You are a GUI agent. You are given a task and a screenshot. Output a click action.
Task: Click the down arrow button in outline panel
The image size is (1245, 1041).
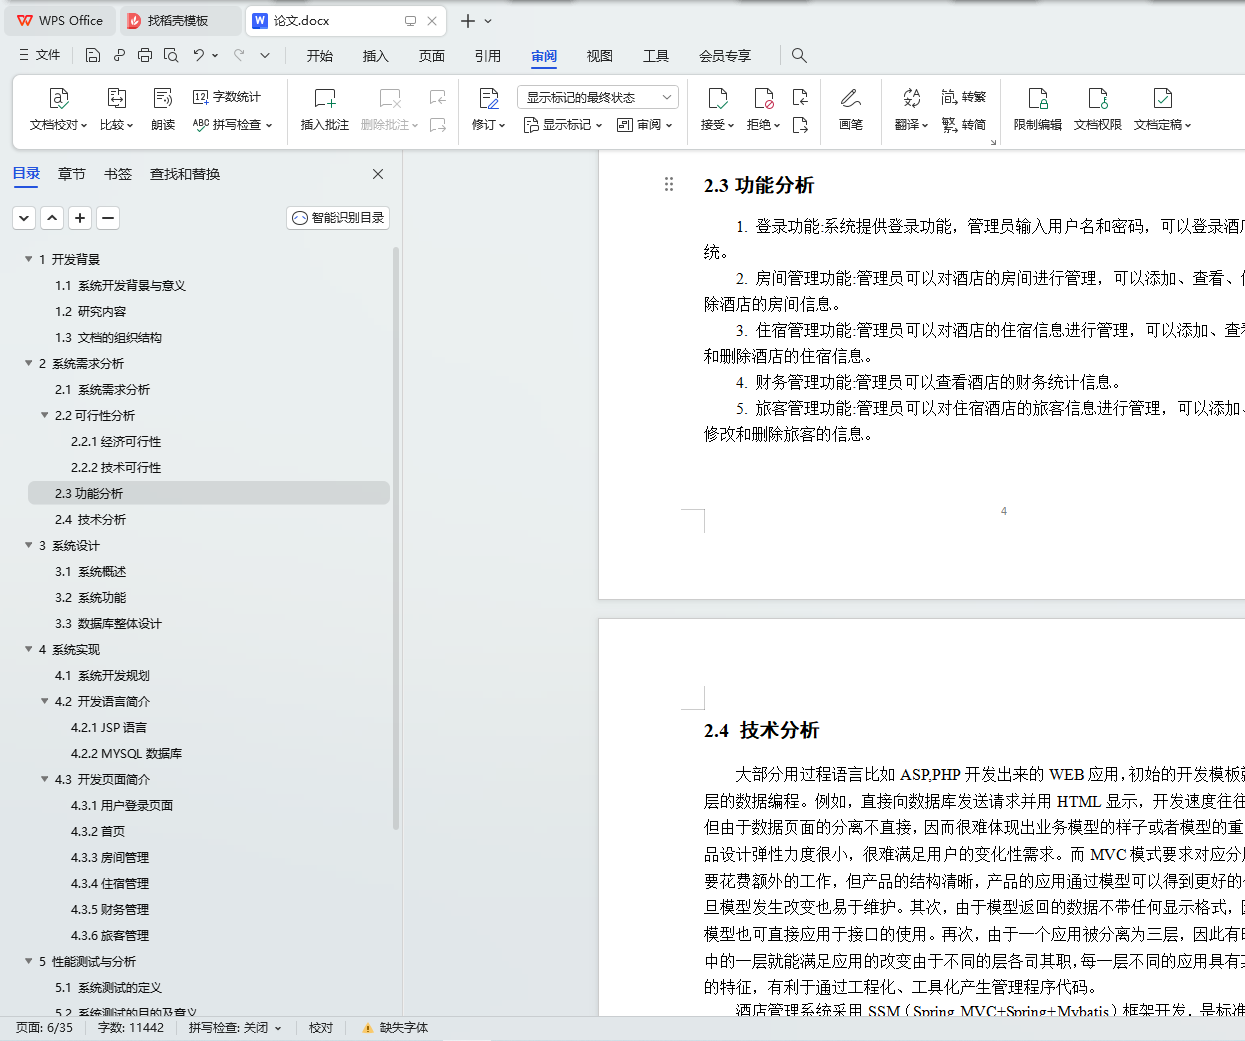(x=24, y=217)
